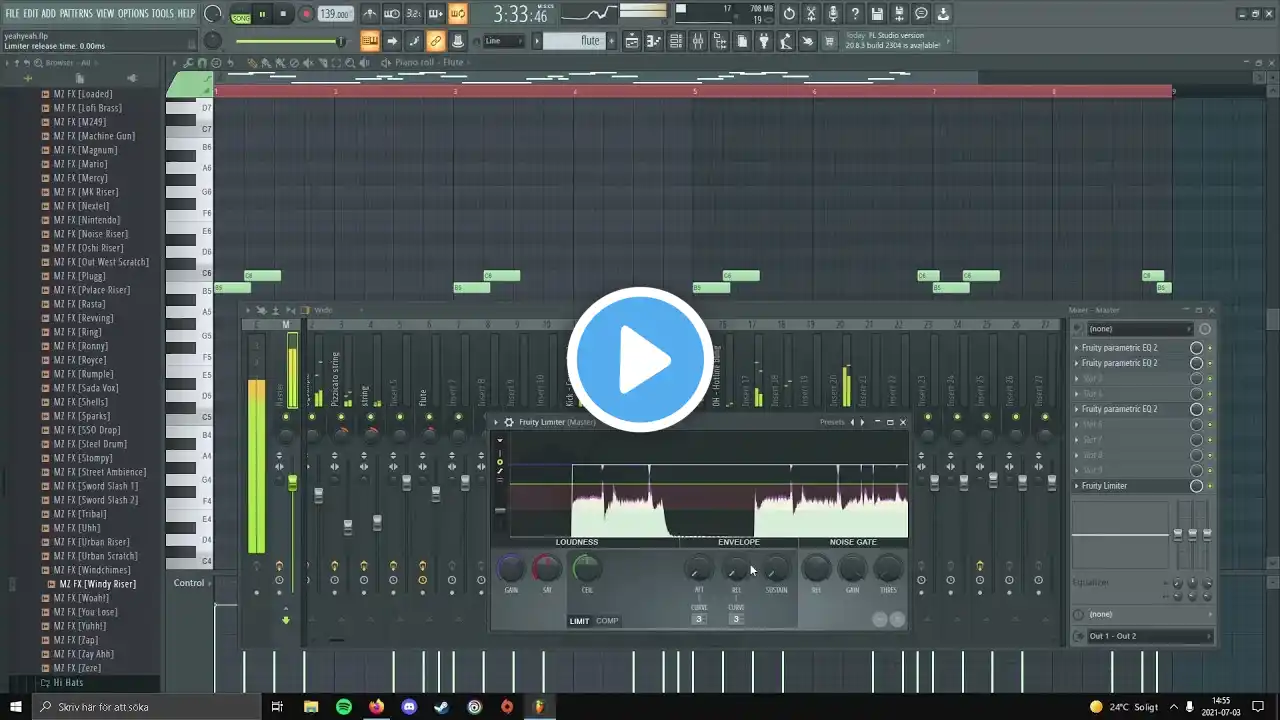Open the TOOLS menu
The height and width of the screenshot is (720, 1280).
[162, 13]
